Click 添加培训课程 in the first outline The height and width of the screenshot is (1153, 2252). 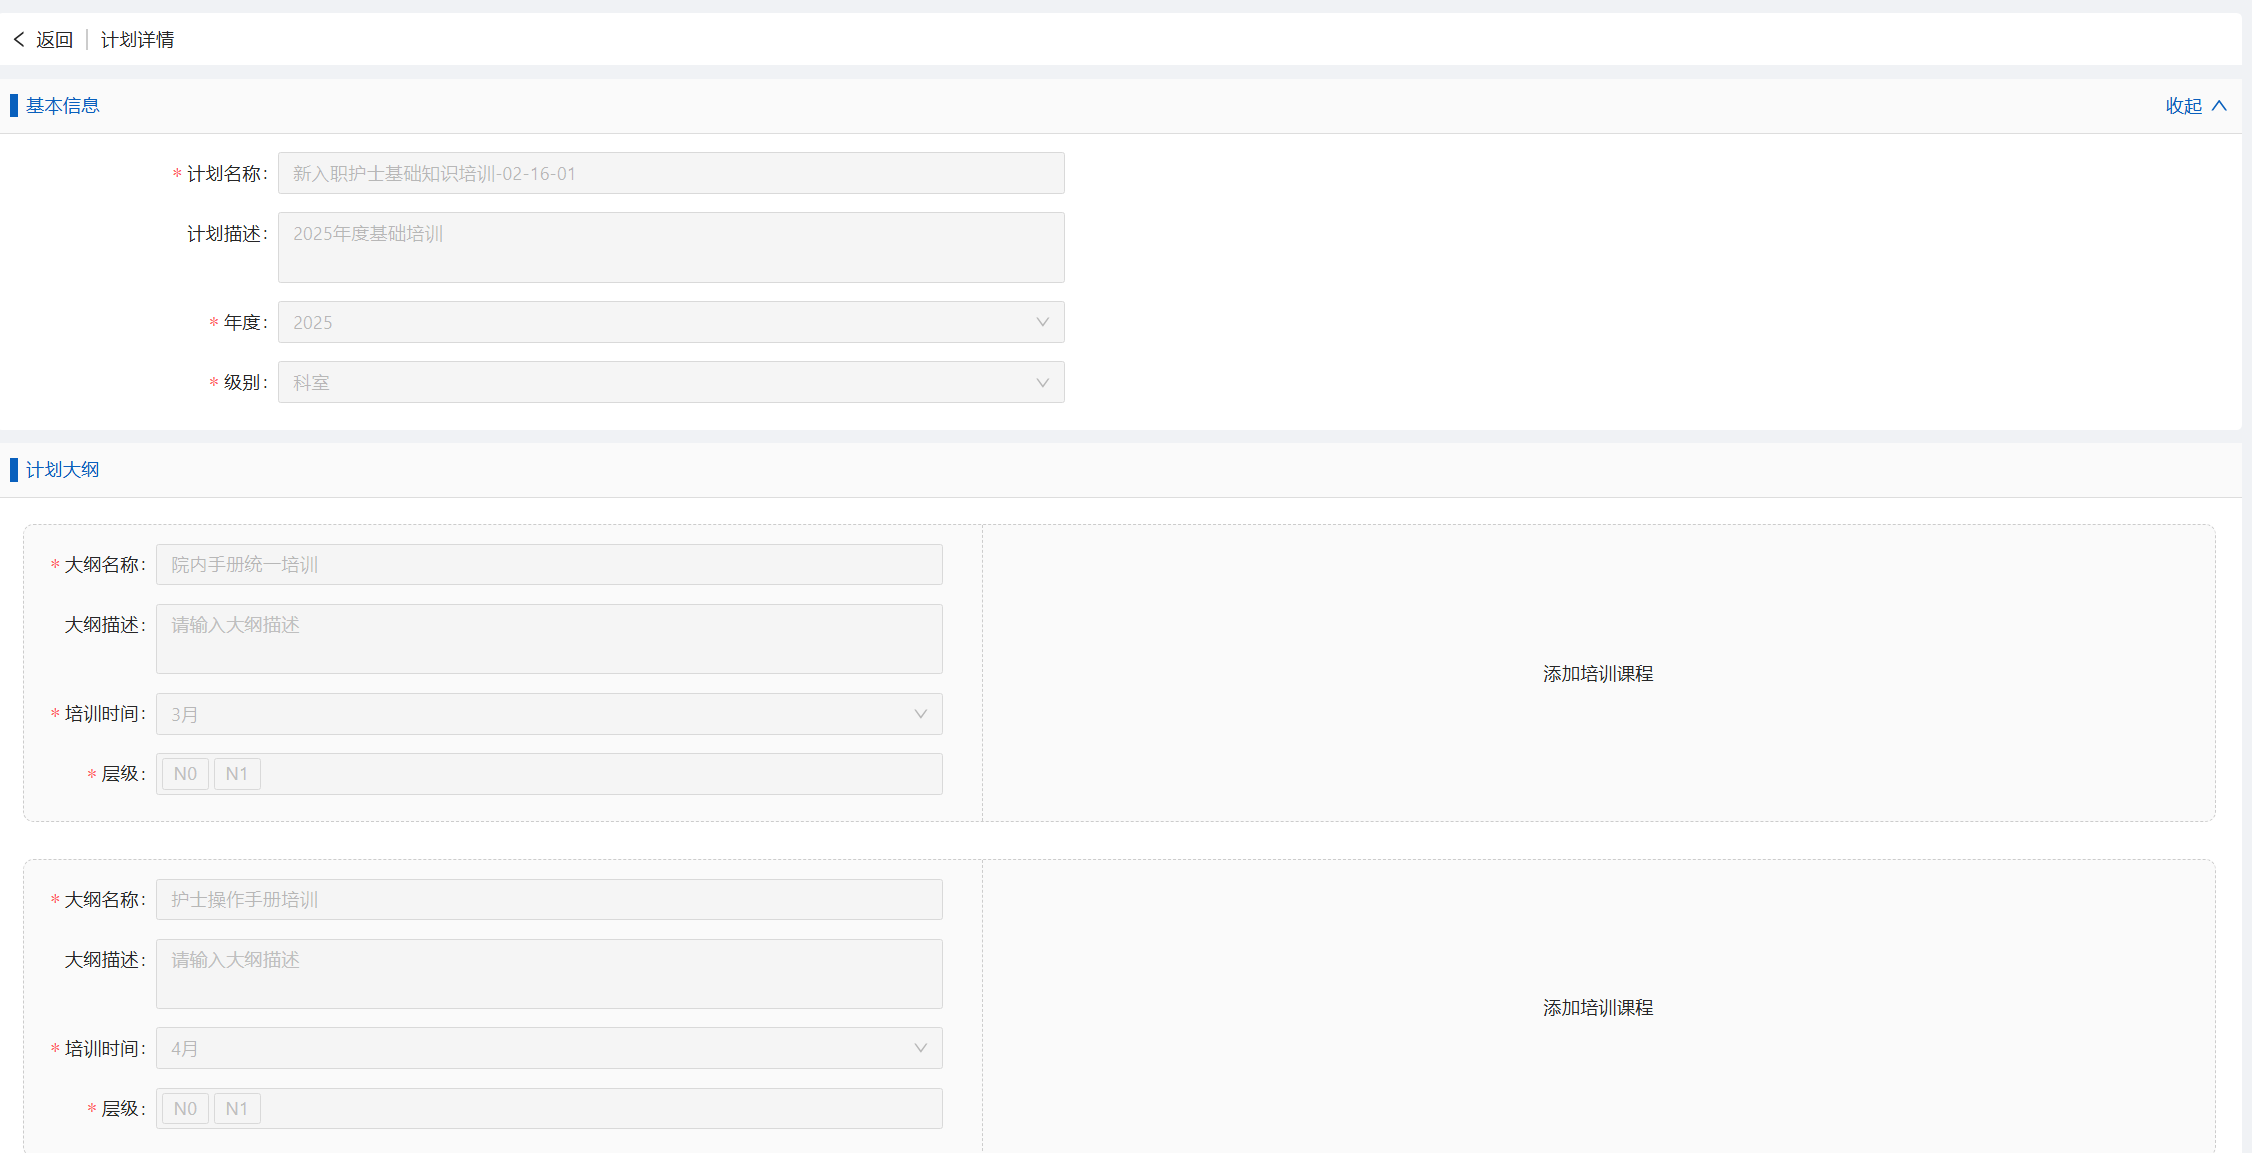[x=1597, y=674]
